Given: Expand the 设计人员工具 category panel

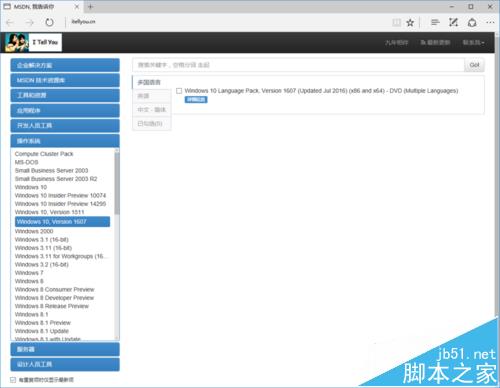Looking at the screenshot, I should pos(65,364).
